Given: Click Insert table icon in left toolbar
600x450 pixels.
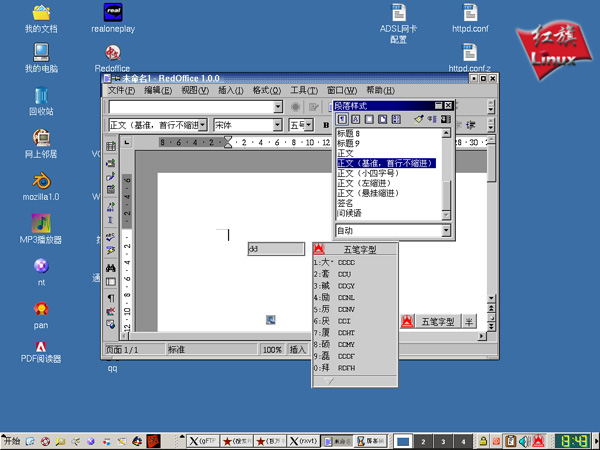Looking at the screenshot, I should [x=111, y=146].
